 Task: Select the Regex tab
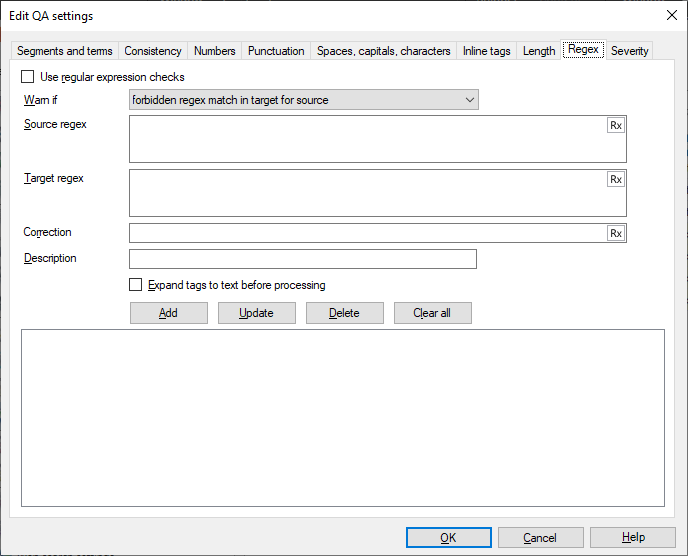pyautogui.click(x=583, y=49)
